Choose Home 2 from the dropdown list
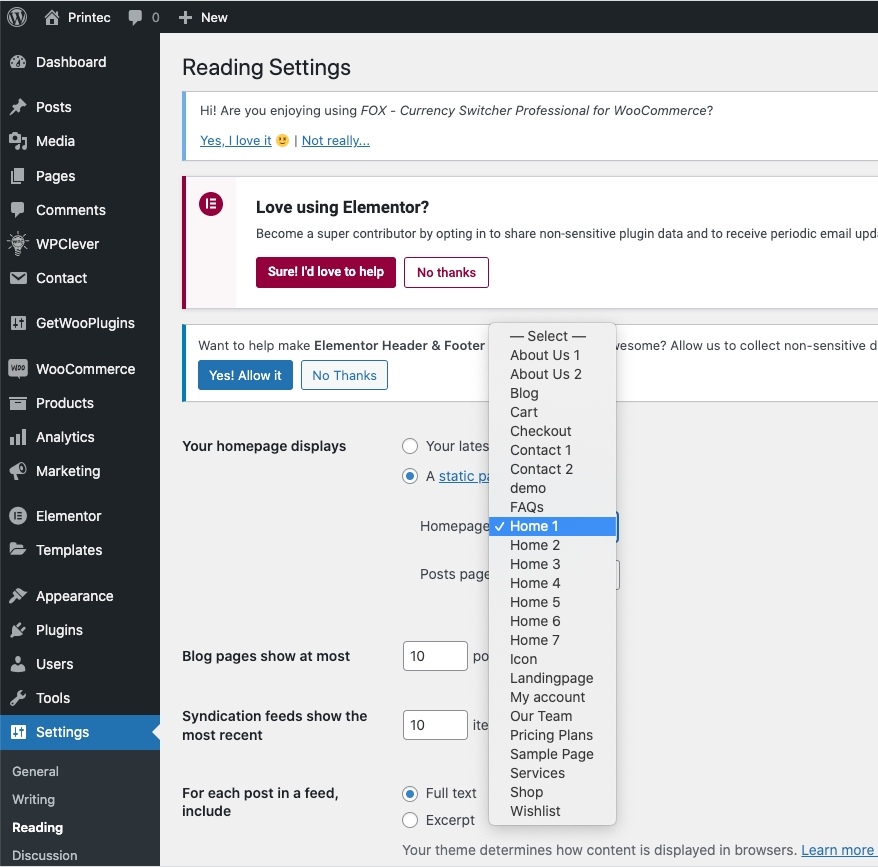Viewport: 878px width, 867px height. pyautogui.click(x=535, y=545)
